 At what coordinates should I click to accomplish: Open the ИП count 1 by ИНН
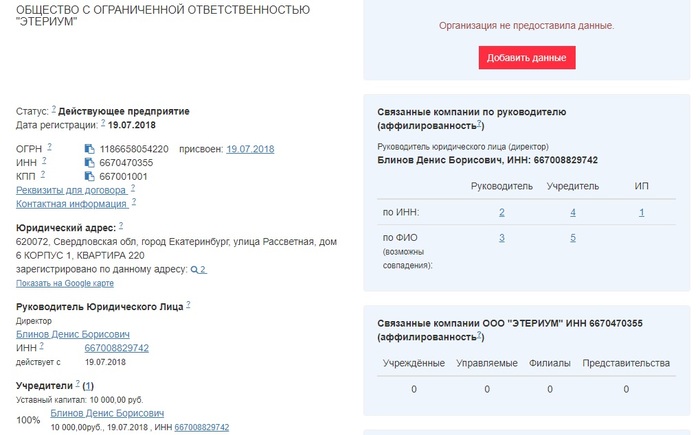click(x=641, y=212)
